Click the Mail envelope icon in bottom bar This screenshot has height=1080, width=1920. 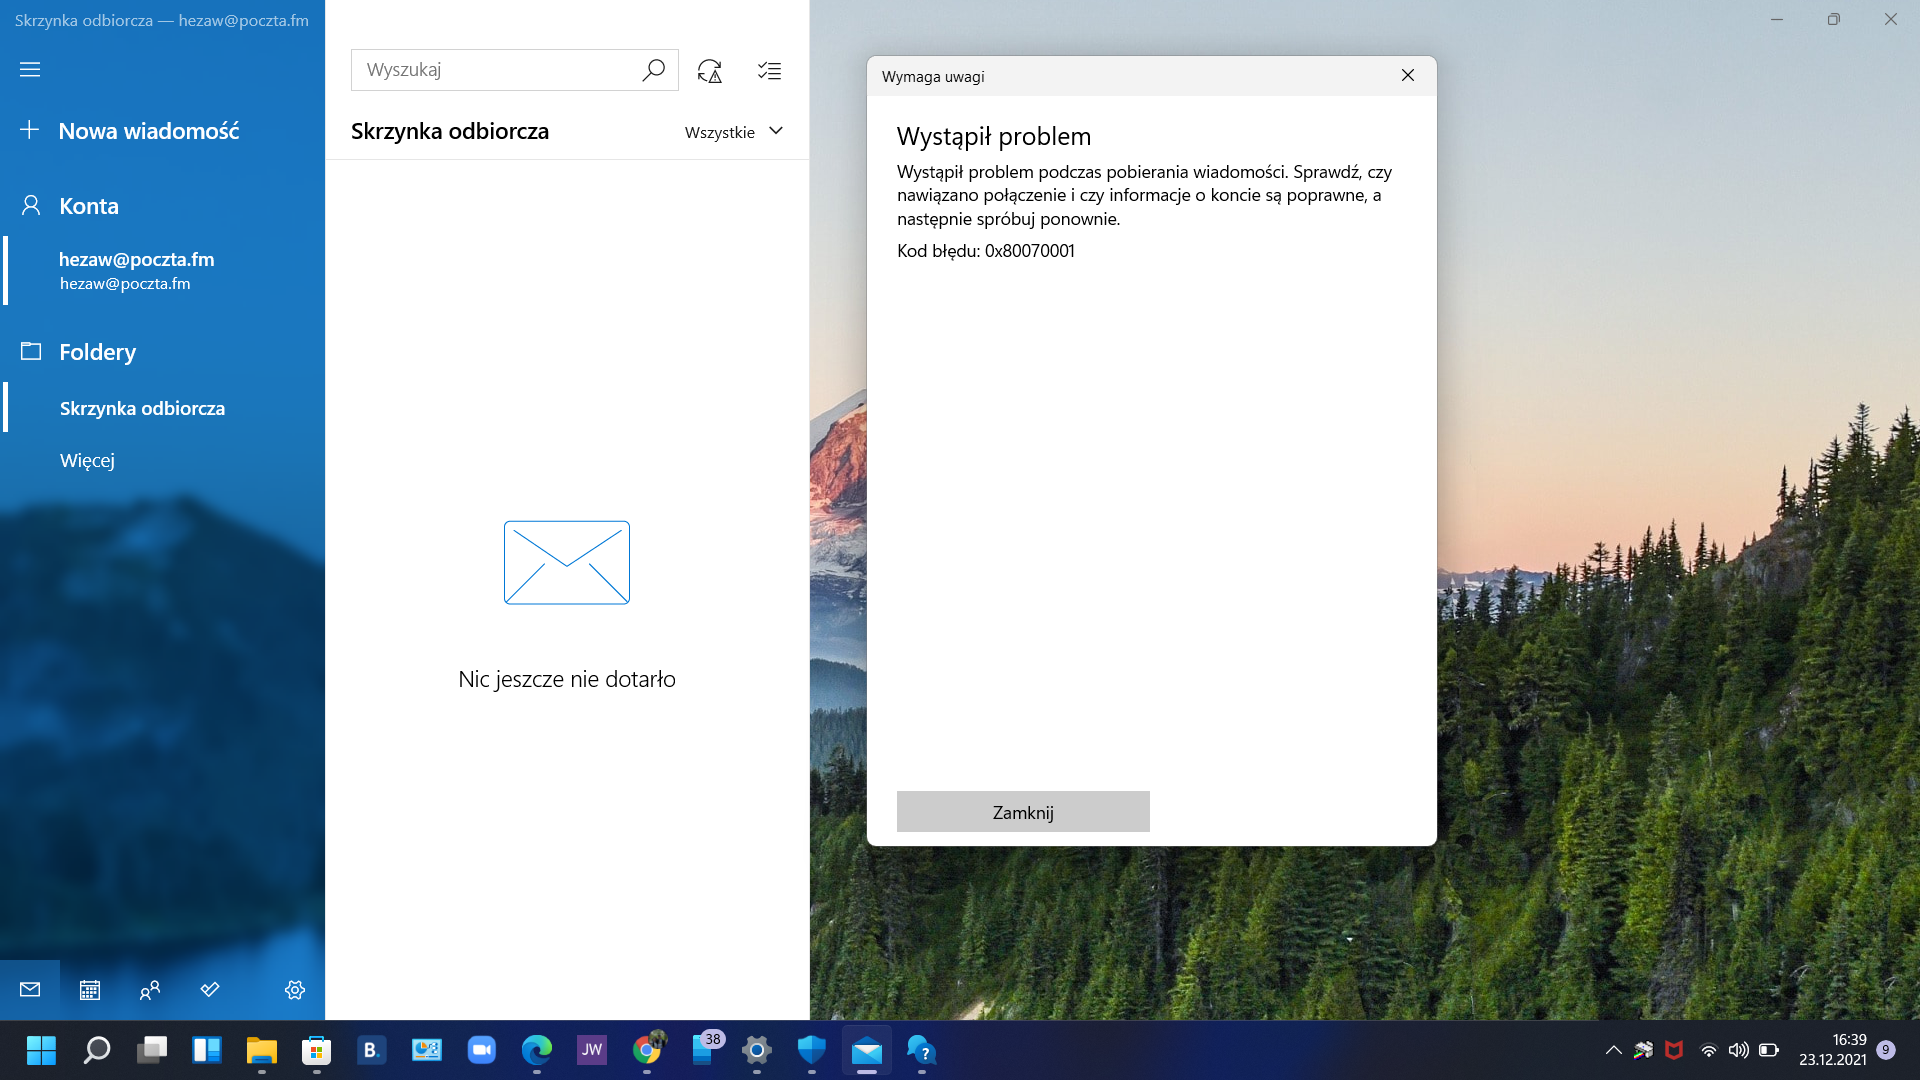tap(30, 990)
